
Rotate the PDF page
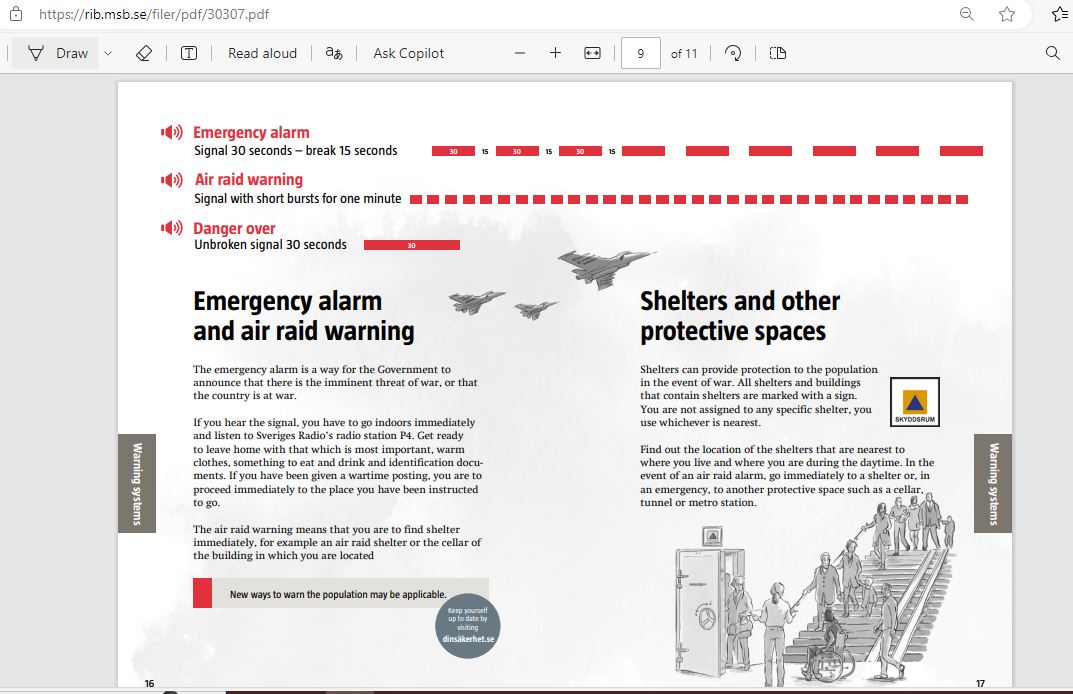click(733, 53)
